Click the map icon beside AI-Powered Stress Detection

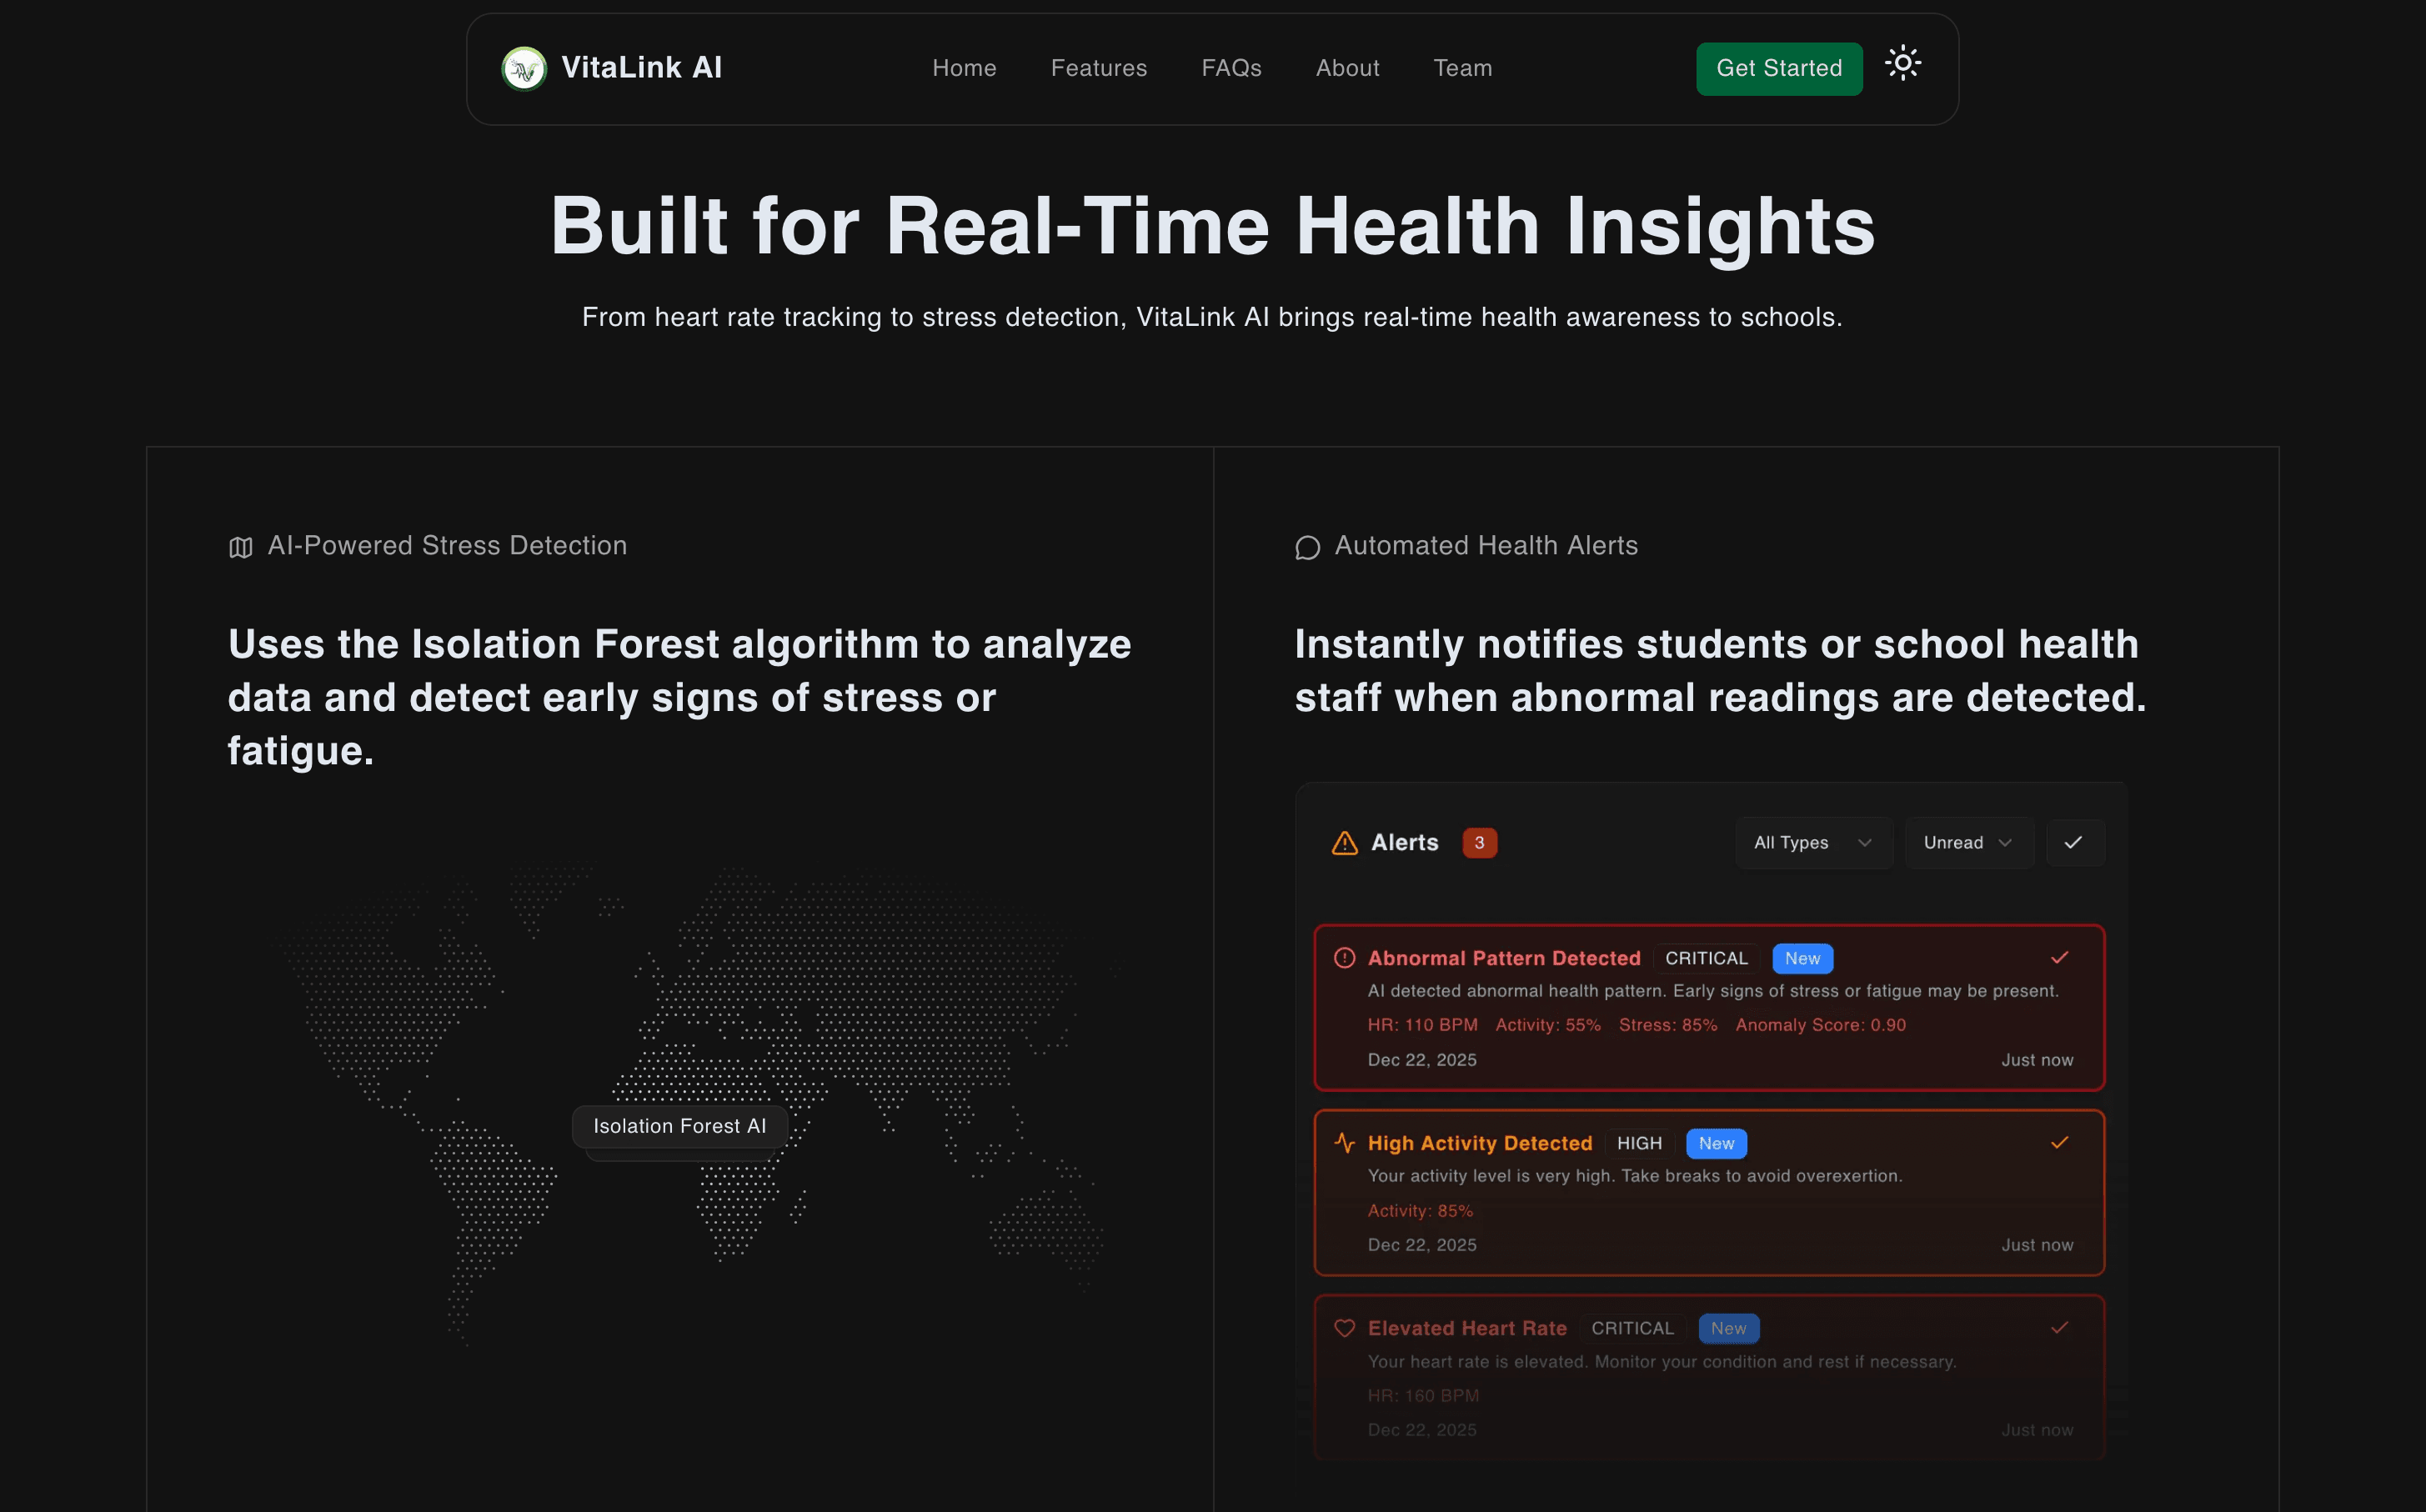coord(241,548)
